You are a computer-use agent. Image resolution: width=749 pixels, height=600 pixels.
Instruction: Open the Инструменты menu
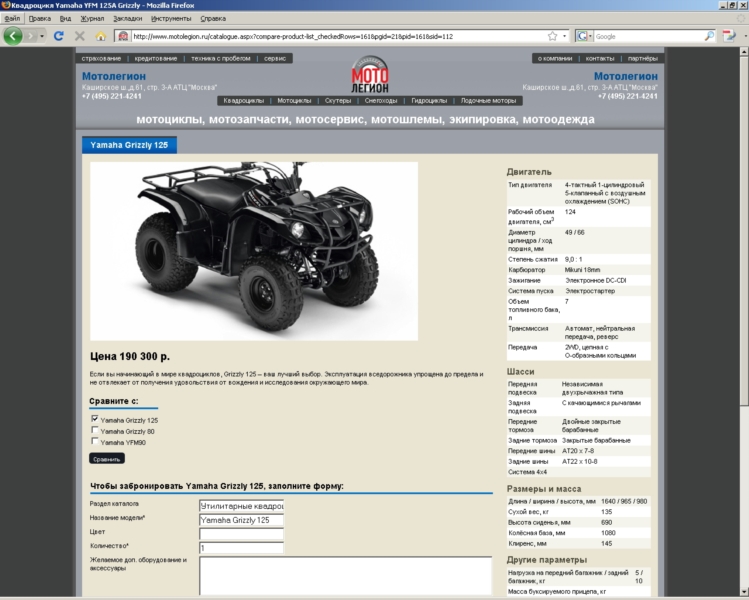click(x=171, y=19)
